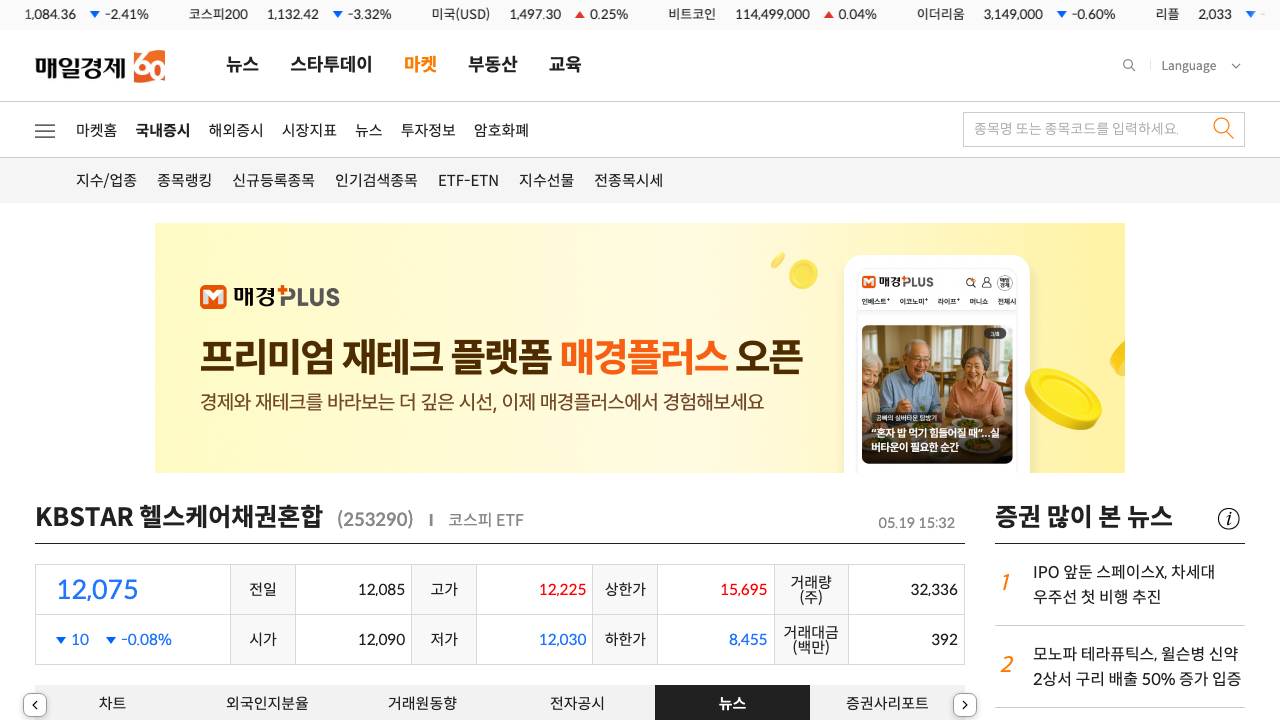
Task: Click the 시가 value 12,090
Action: [381, 639]
